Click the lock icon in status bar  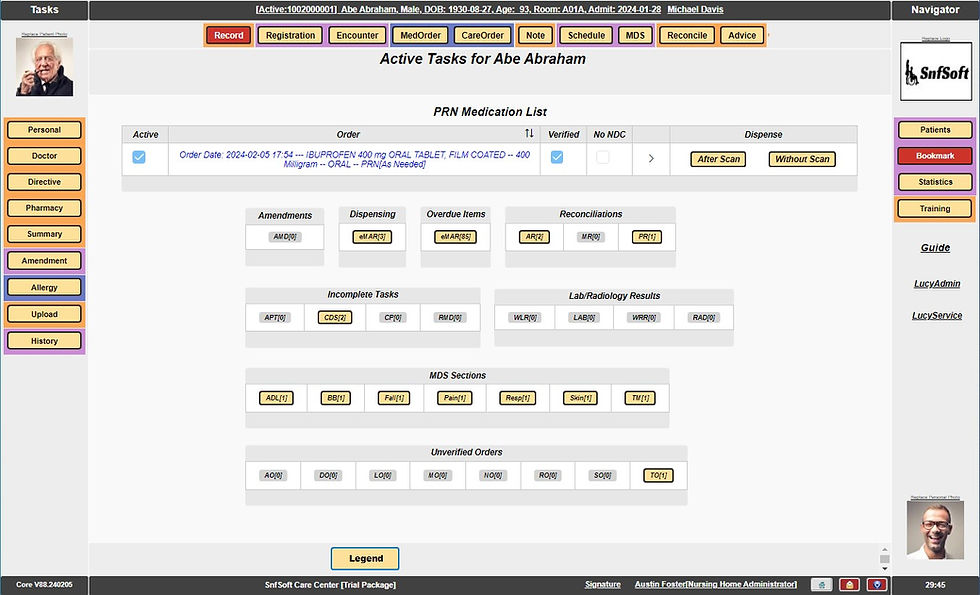(x=849, y=585)
